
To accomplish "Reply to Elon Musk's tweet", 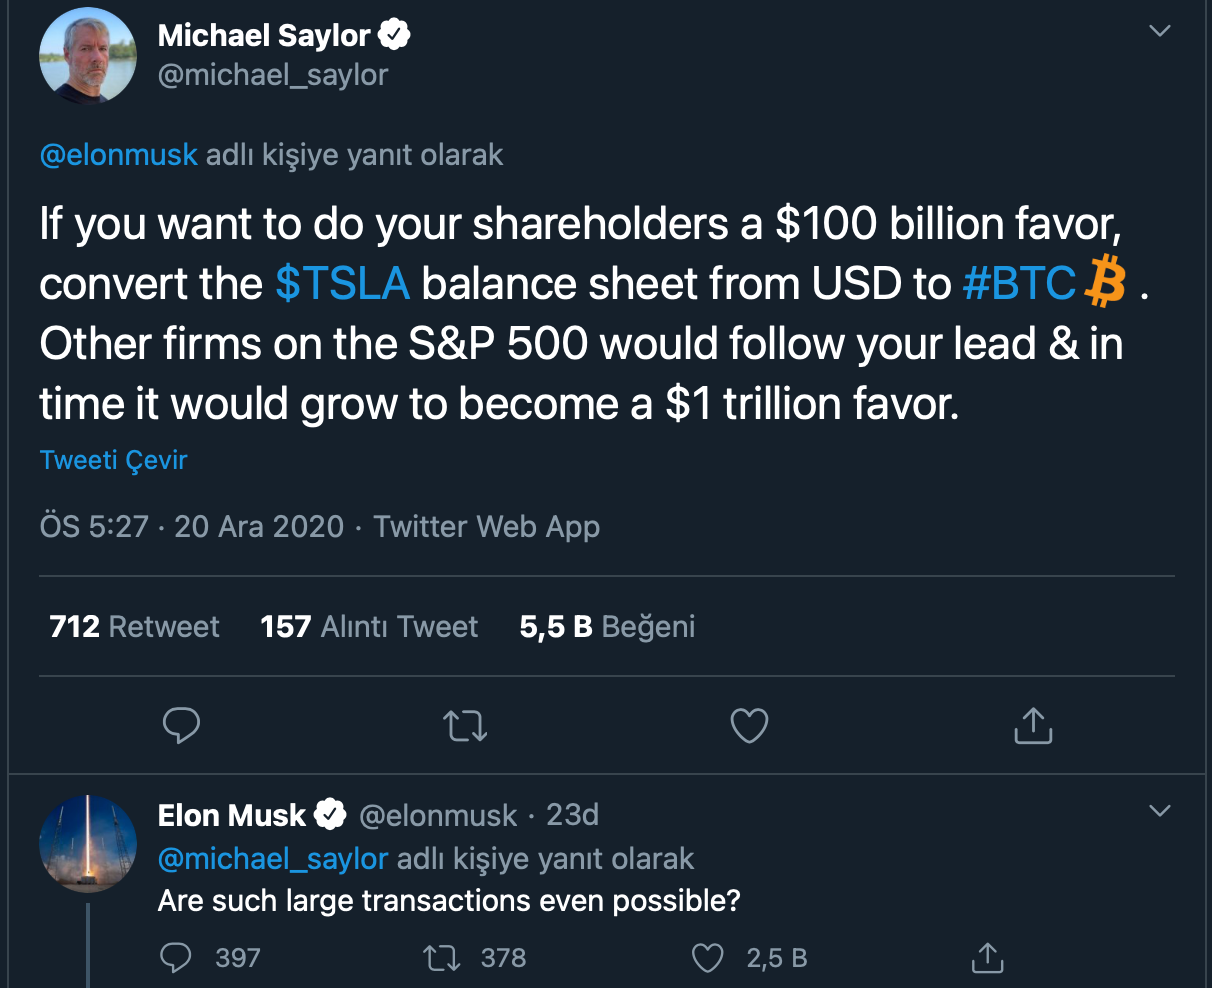I will tap(176, 958).
